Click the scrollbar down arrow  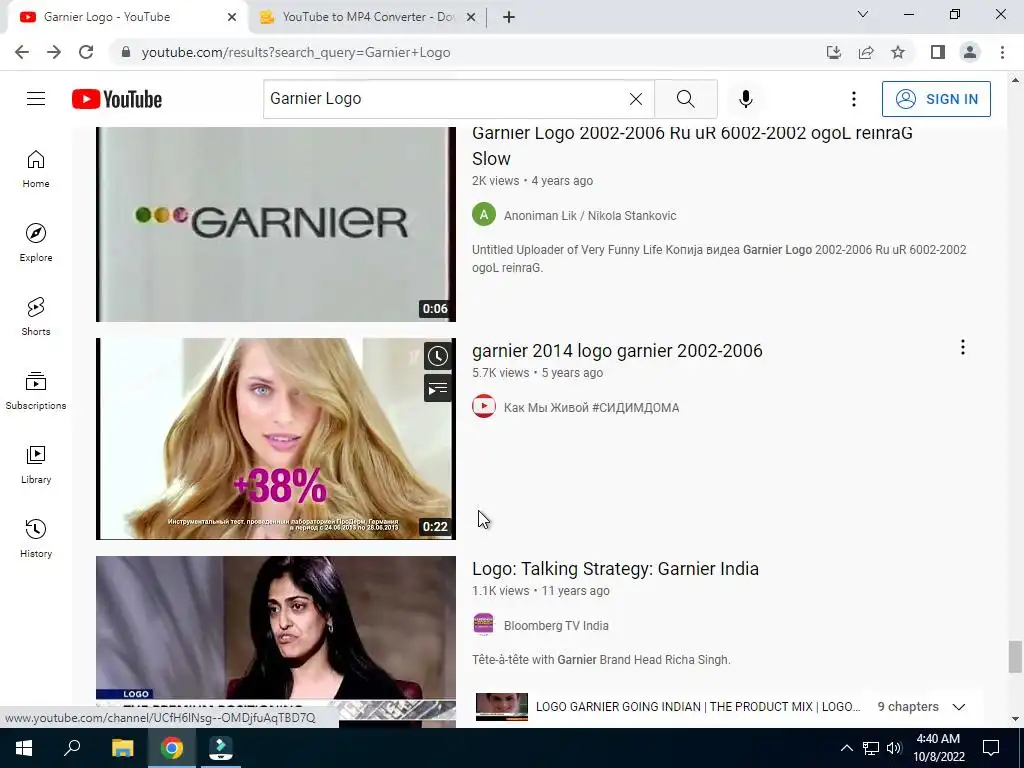(x=1015, y=719)
